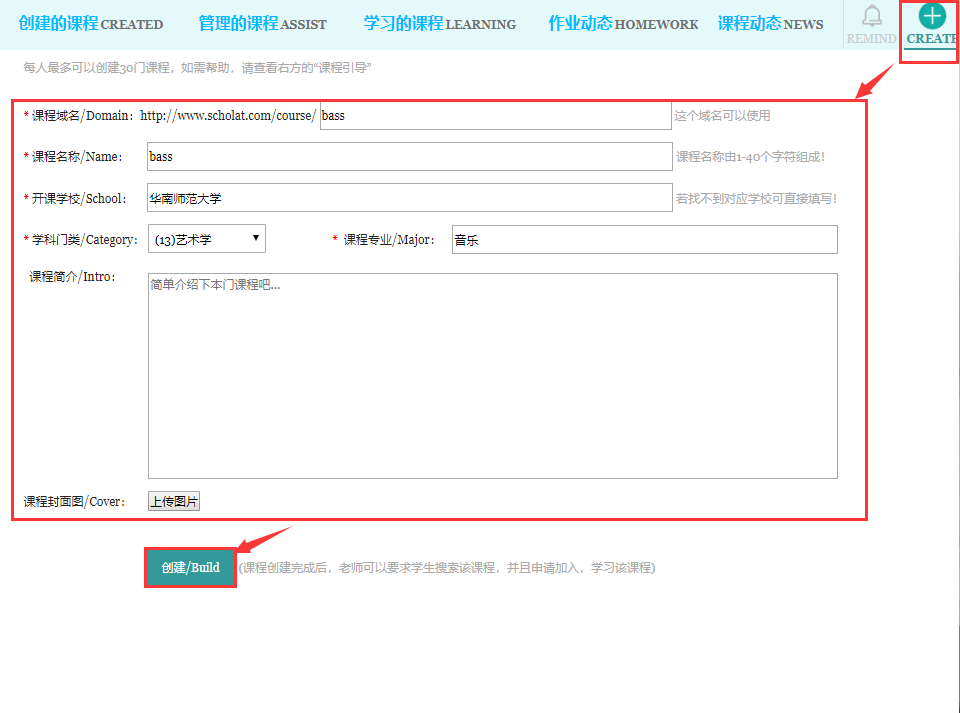This screenshot has height=713, width=960.
Task: Select the 课程动态 NEWS tab
Action: [x=770, y=24]
